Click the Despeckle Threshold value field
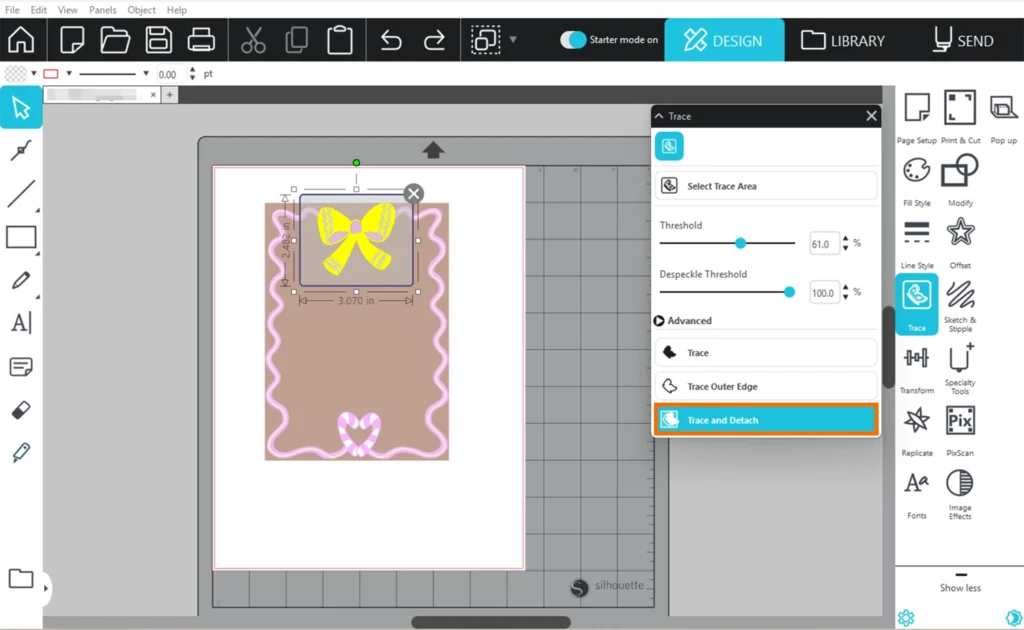This screenshot has width=1024, height=630. (x=824, y=292)
